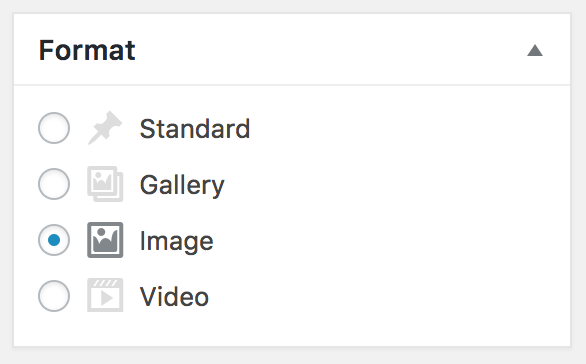
Task: Click the Gallery text label
Action: pos(182,185)
